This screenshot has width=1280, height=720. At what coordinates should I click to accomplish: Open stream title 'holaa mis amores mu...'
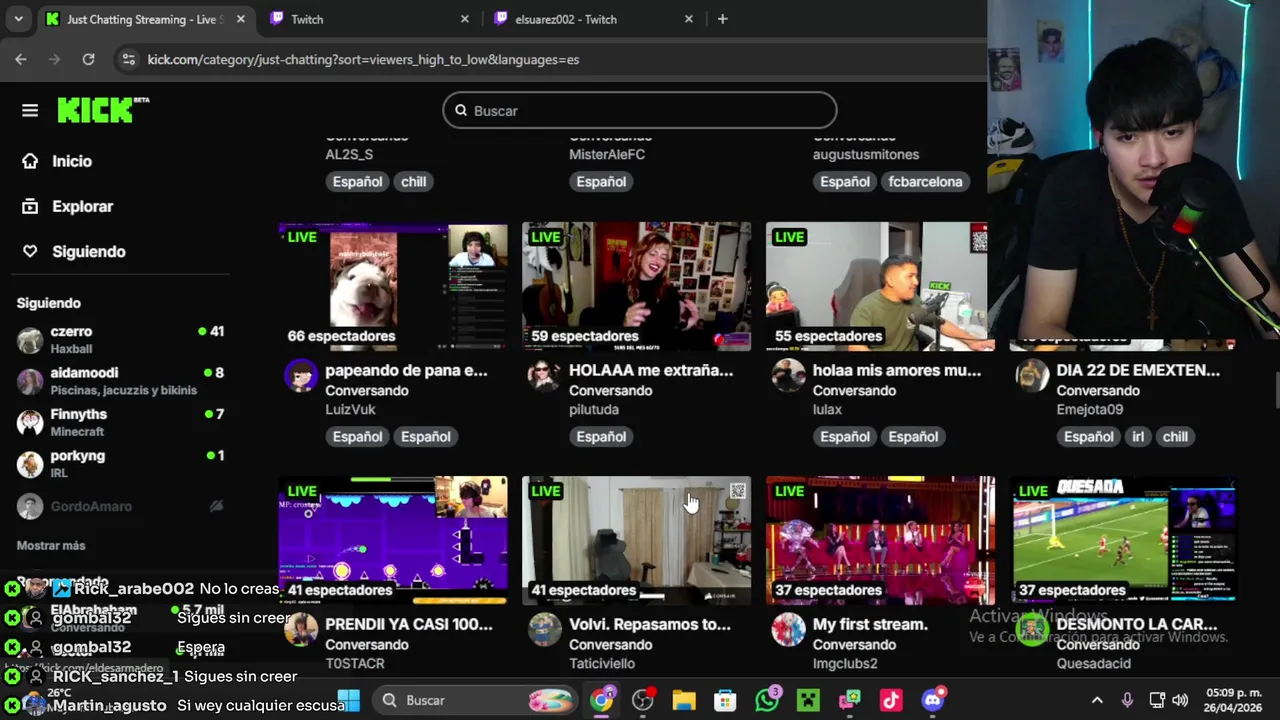pos(895,370)
